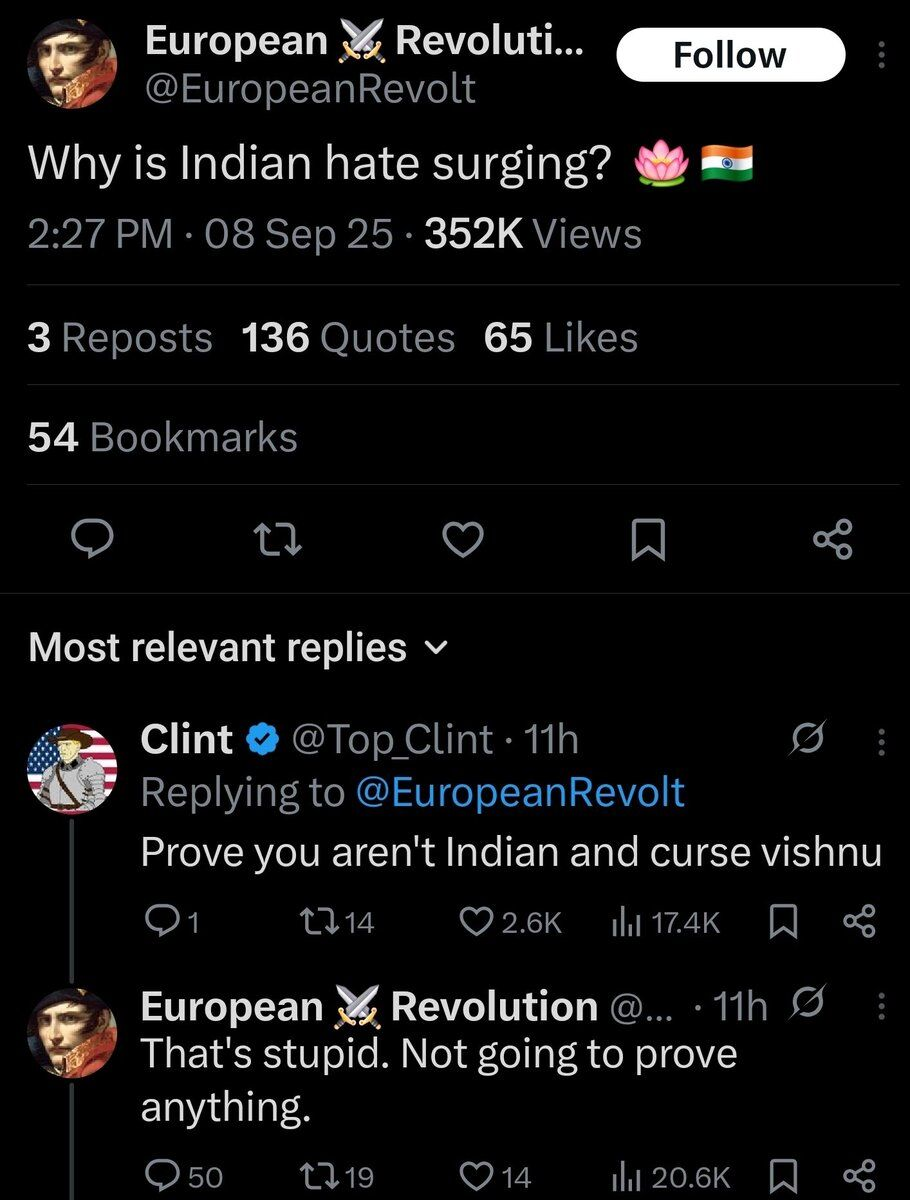This screenshot has width=910, height=1200.
Task: Share Clint's reply
Action: pos(860,921)
